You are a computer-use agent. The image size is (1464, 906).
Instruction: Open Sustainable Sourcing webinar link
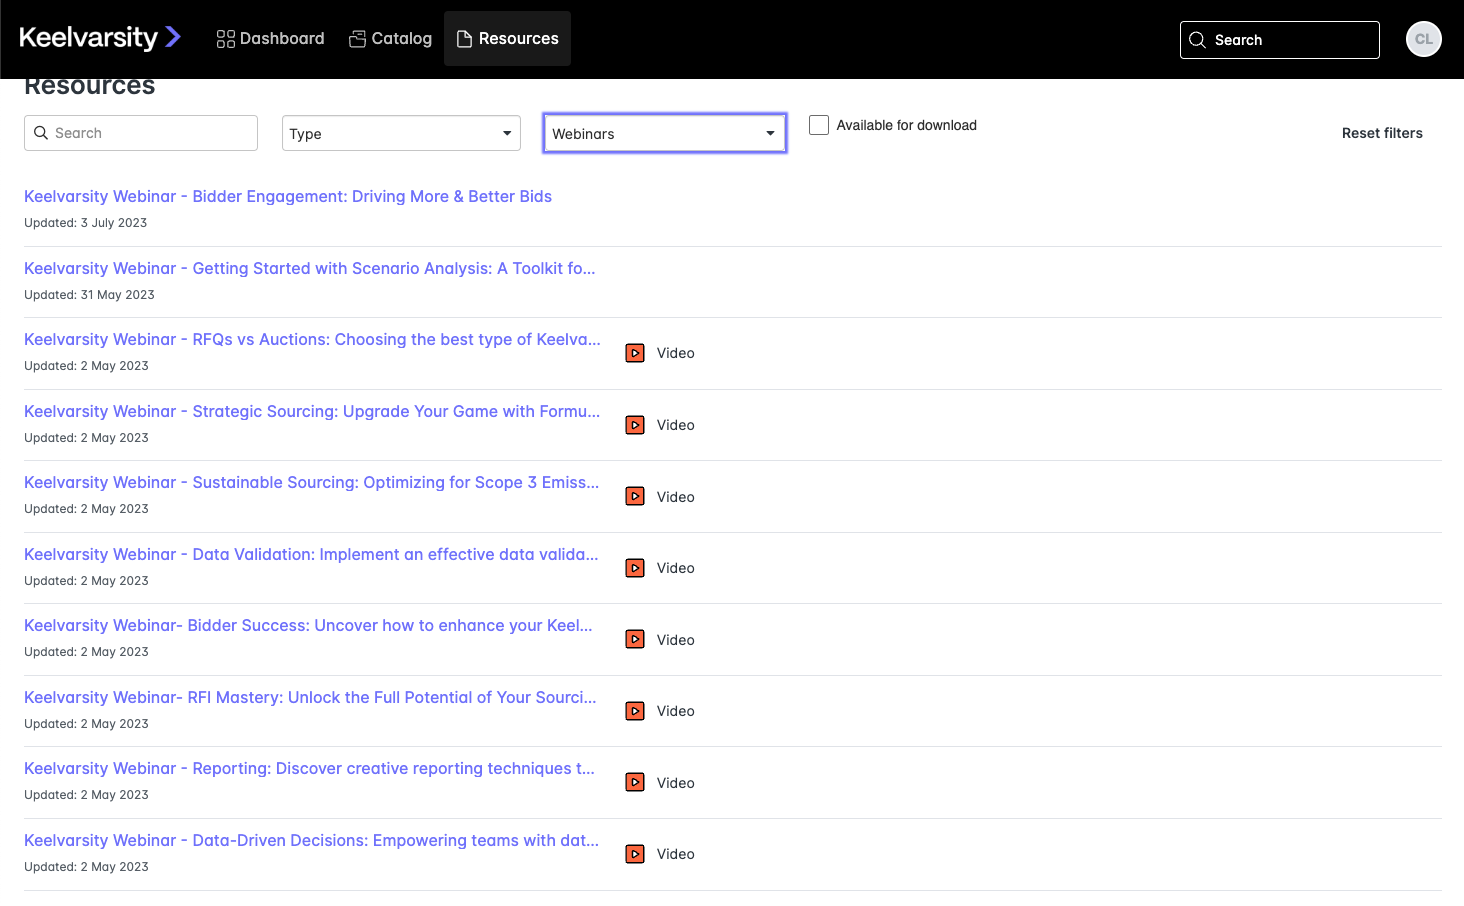tap(312, 483)
